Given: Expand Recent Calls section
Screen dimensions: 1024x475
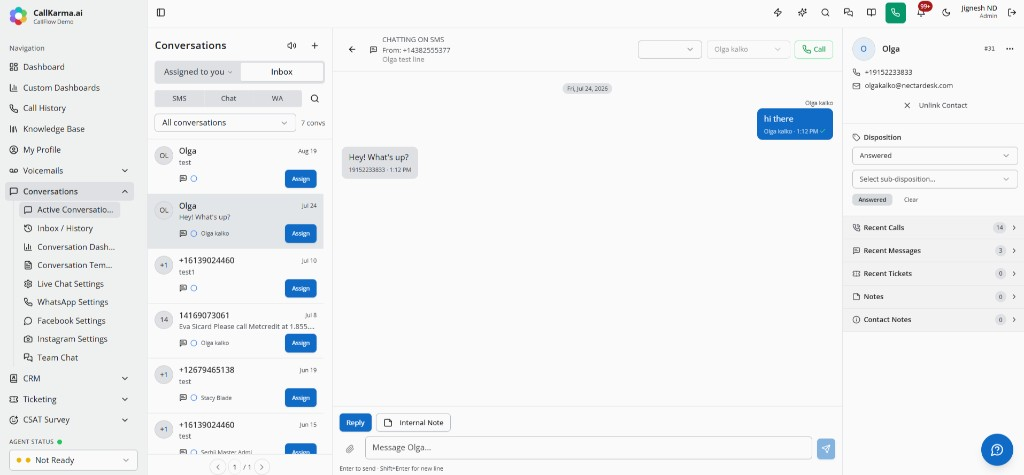Looking at the screenshot, I should [x=935, y=228].
